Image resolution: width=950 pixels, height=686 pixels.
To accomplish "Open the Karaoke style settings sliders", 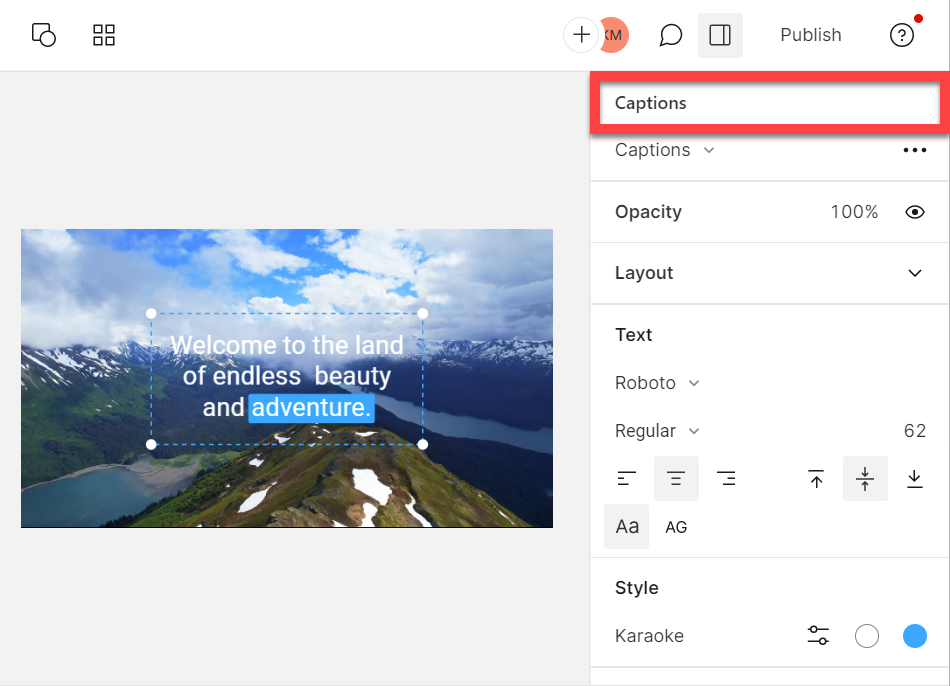I will tap(818, 636).
